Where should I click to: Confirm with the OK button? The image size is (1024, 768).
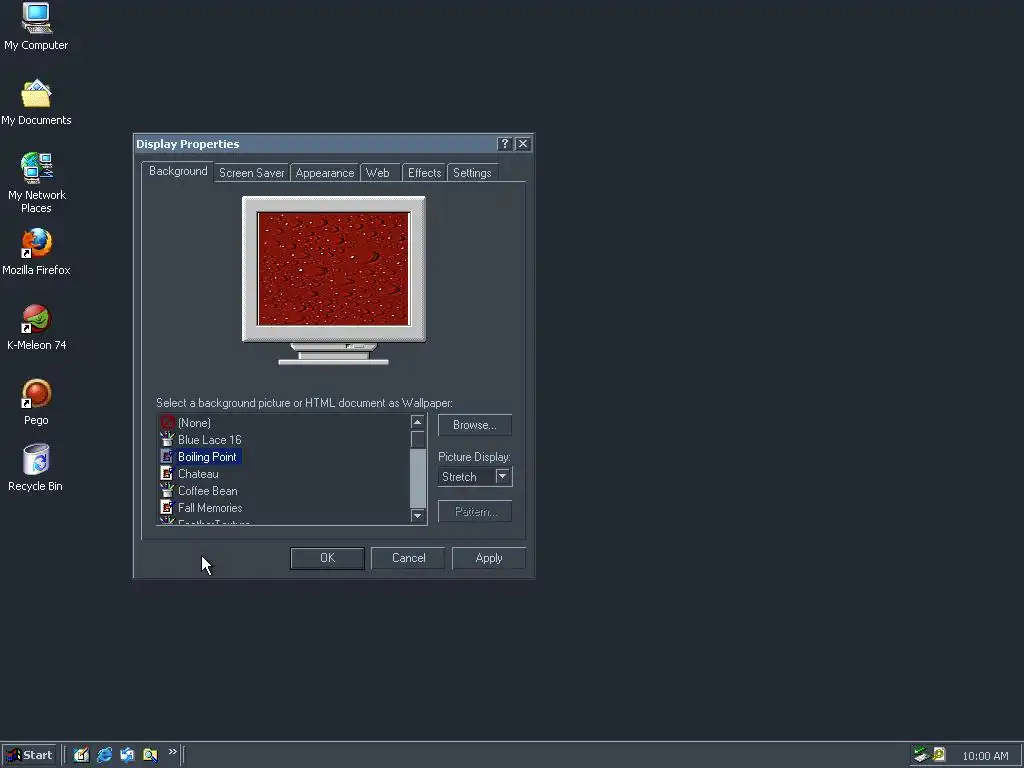pos(327,558)
